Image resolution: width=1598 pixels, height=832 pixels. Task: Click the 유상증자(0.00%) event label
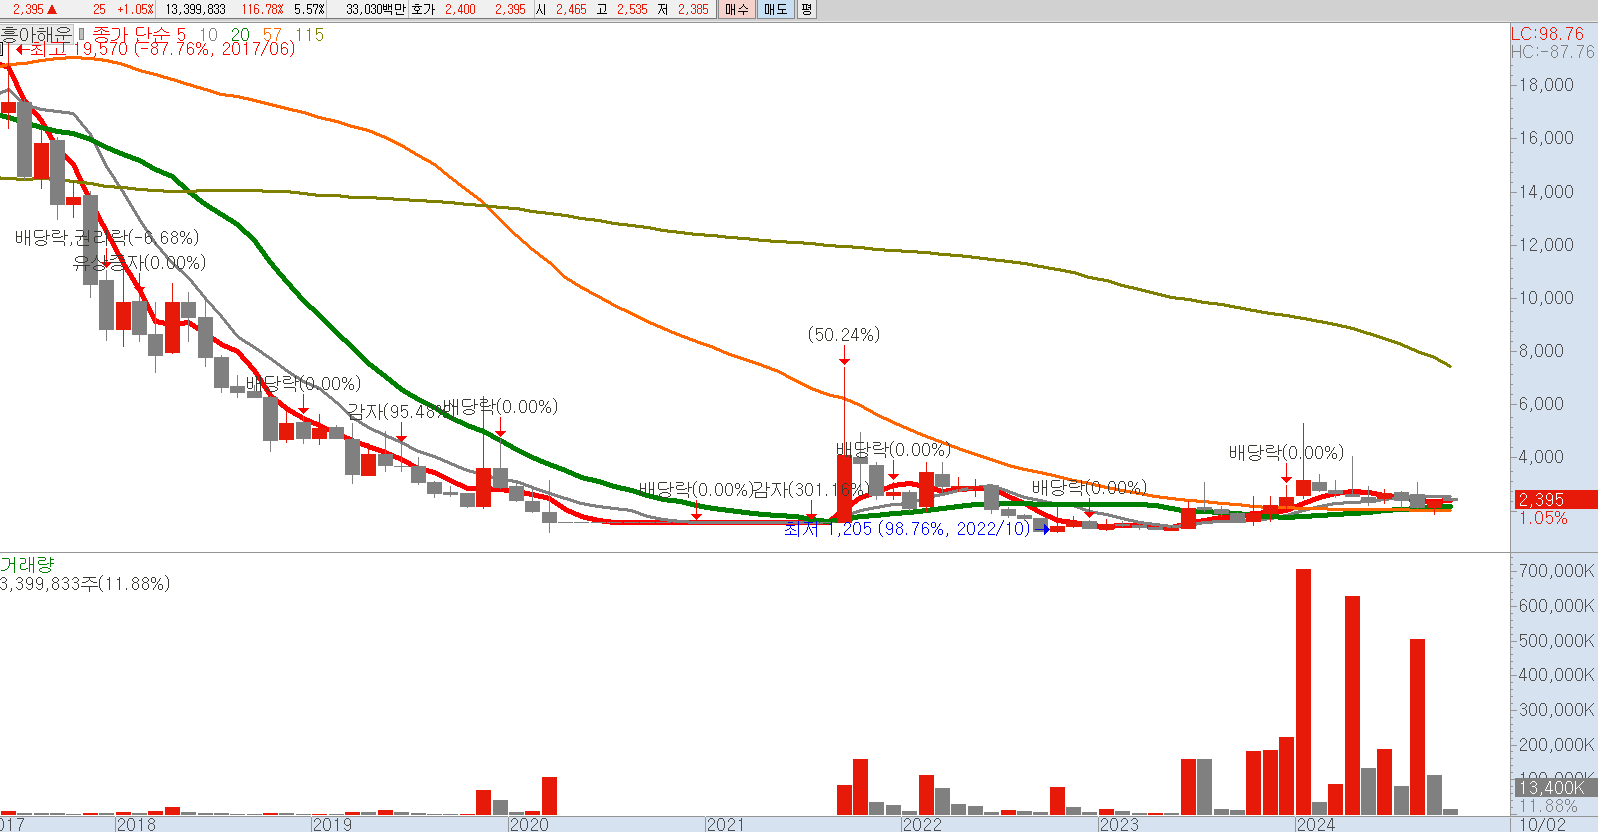tap(139, 263)
